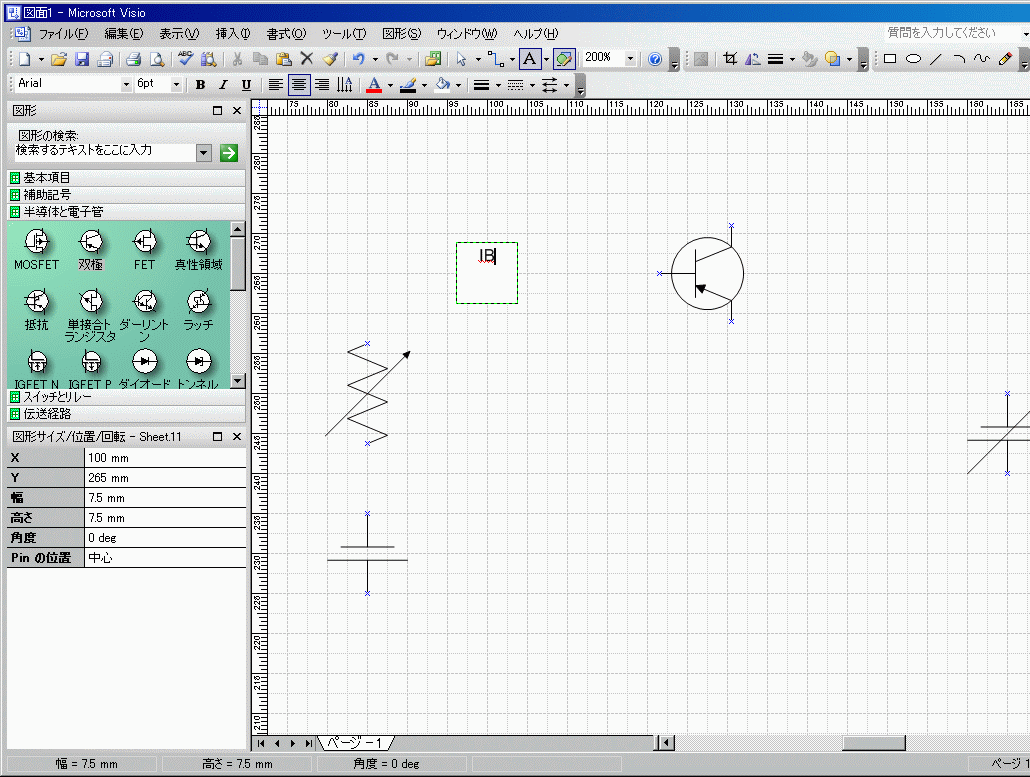Open the zoom level dropdown
The width and height of the screenshot is (1030, 777).
[630, 59]
